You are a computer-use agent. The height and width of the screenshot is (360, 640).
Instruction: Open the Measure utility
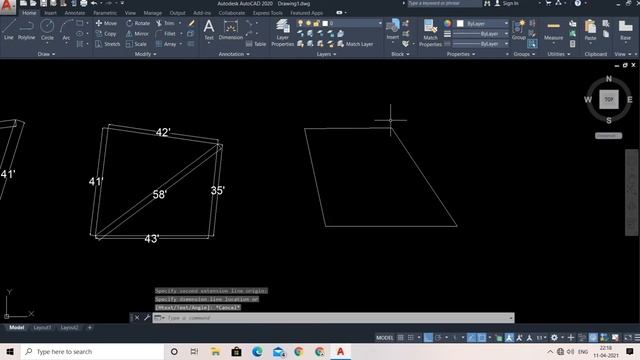point(553,31)
